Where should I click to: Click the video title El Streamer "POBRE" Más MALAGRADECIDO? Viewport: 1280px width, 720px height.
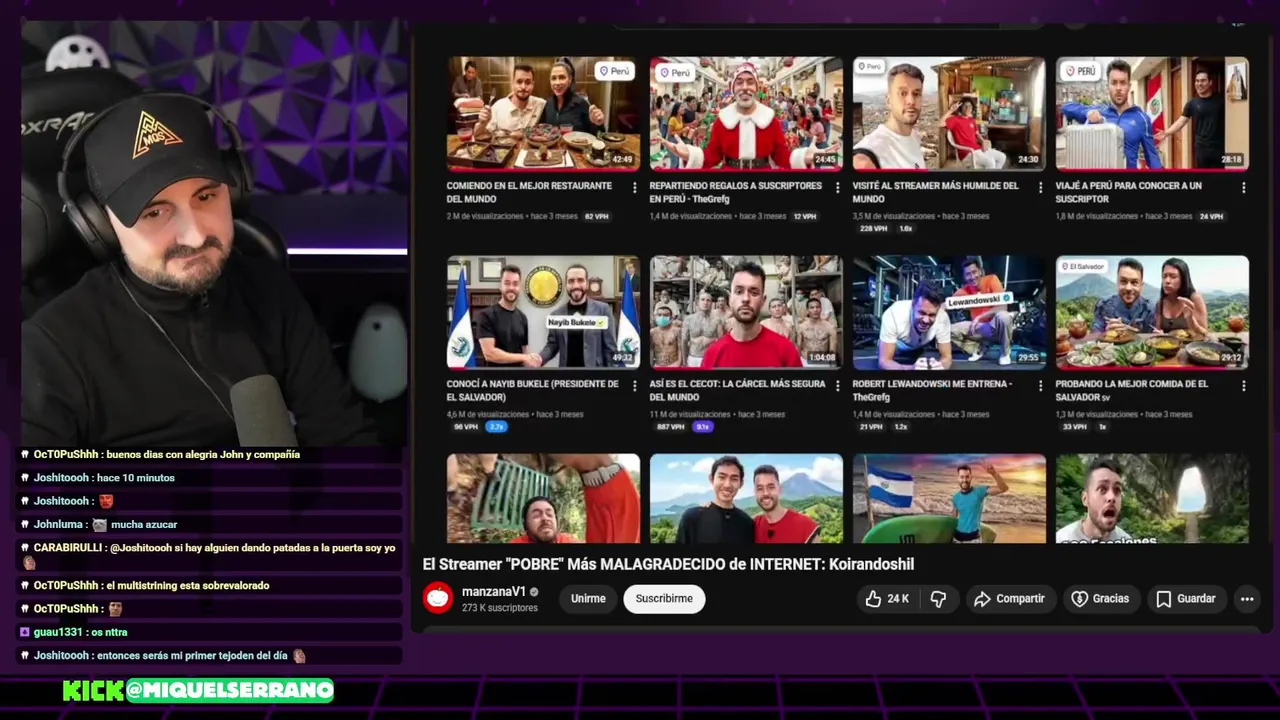coord(668,564)
